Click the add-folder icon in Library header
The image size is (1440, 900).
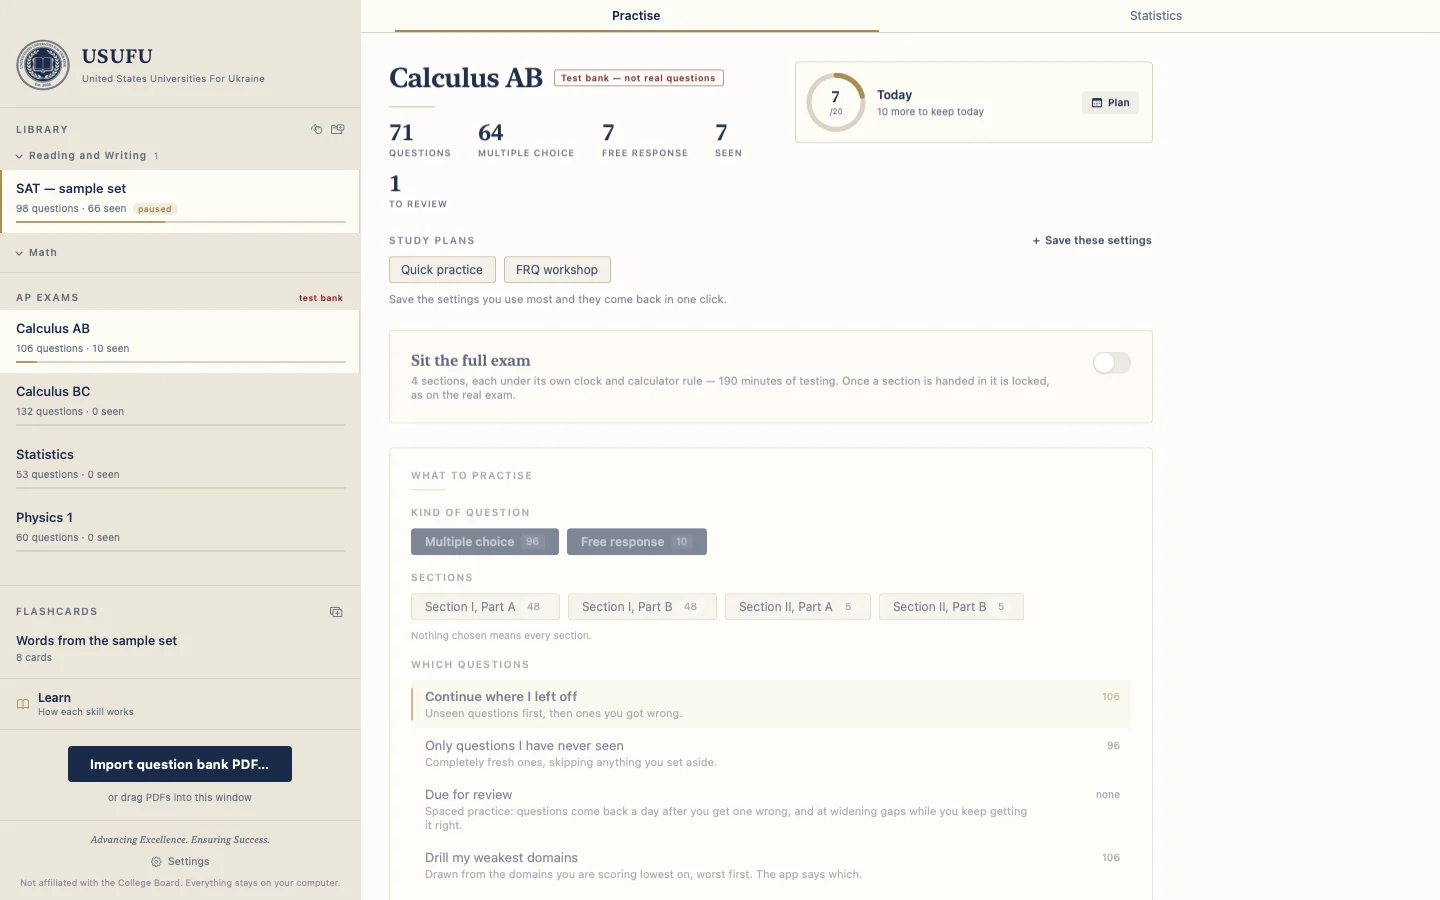[338, 129]
